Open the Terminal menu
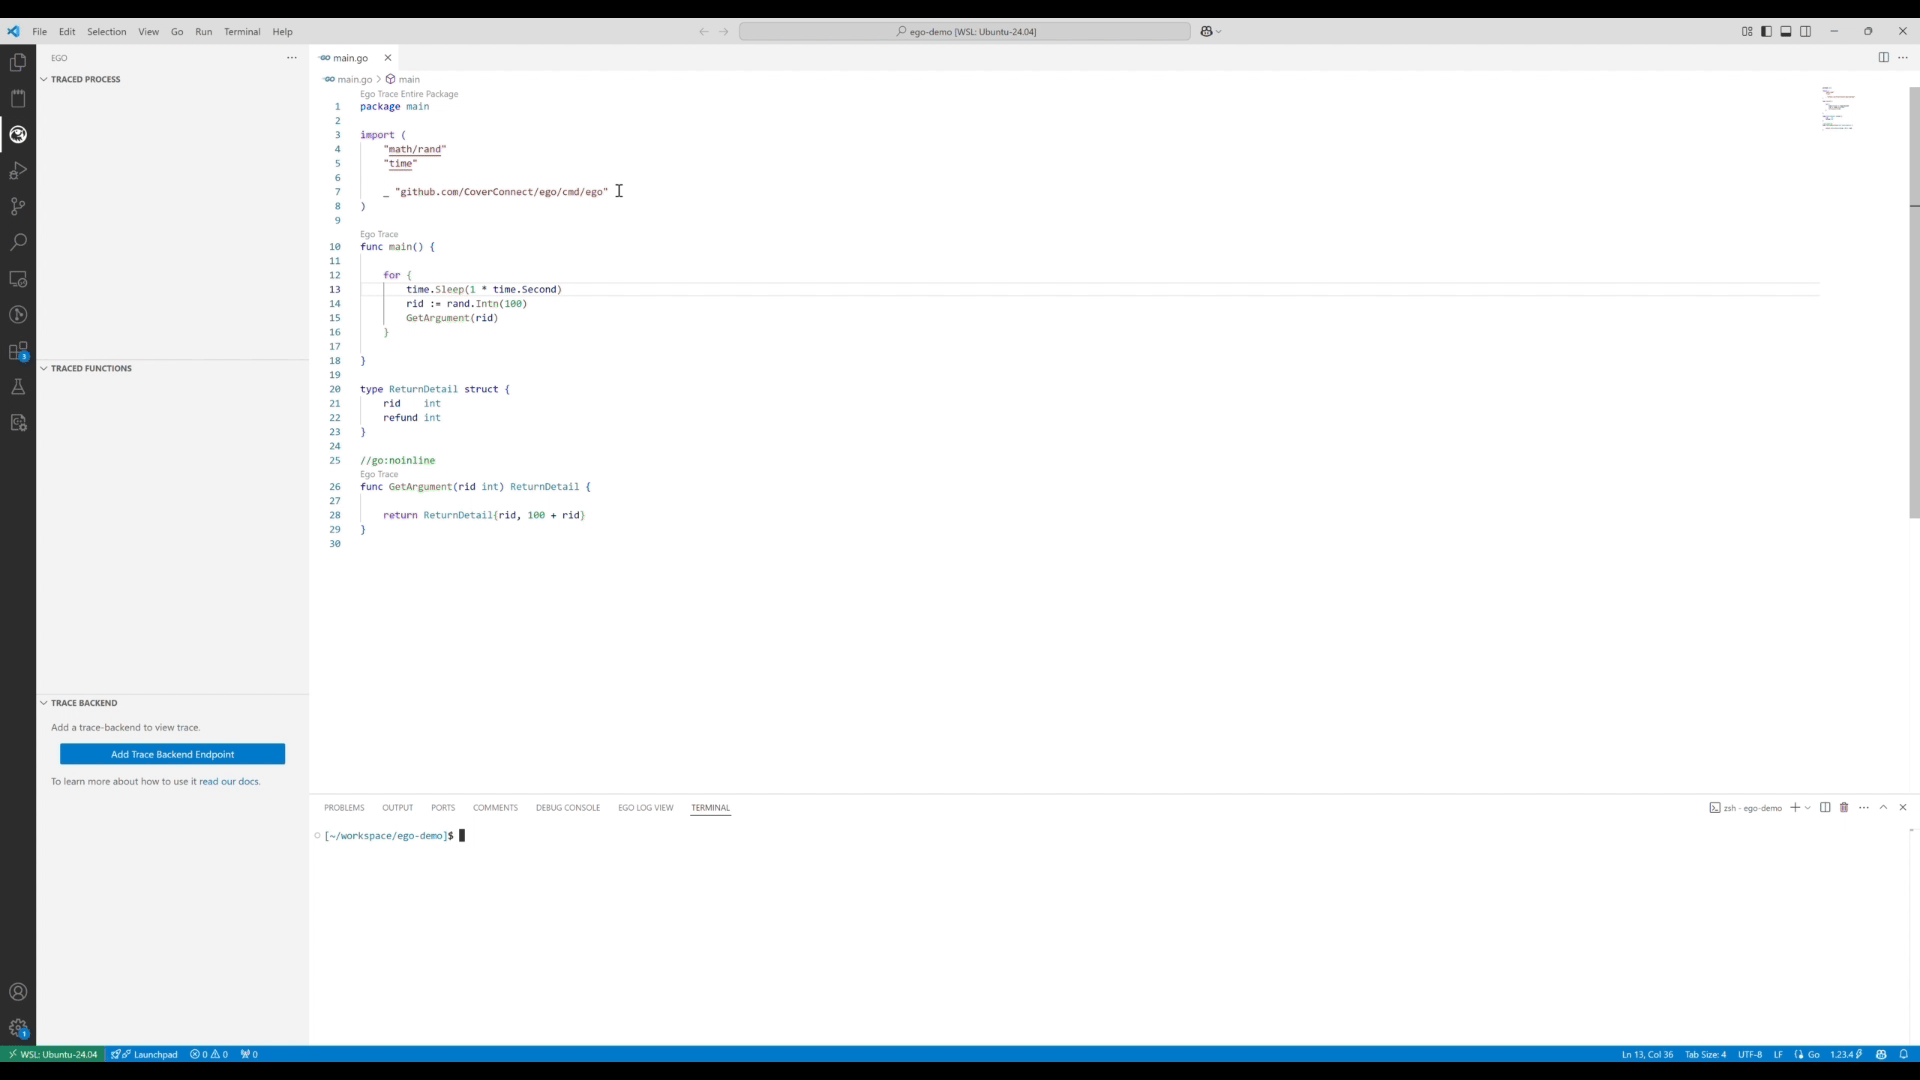The width and height of the screenshot is (1920, 1080). pos(242,31)
